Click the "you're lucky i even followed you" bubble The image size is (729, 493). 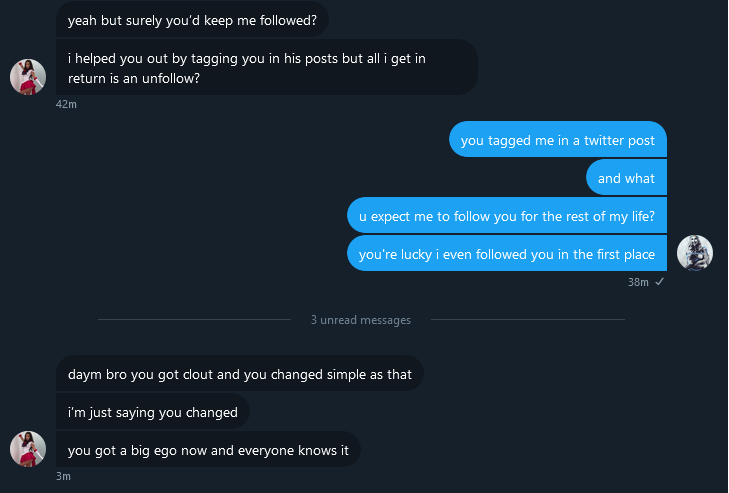click(506, 254)
